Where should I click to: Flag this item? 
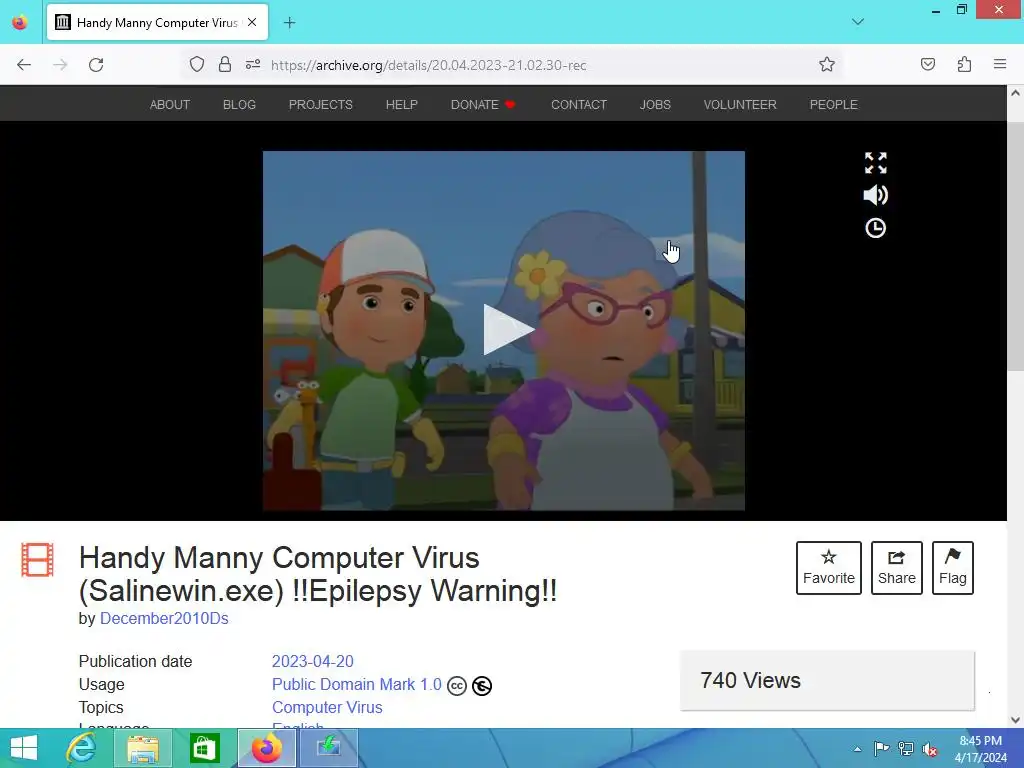[953, 568]
